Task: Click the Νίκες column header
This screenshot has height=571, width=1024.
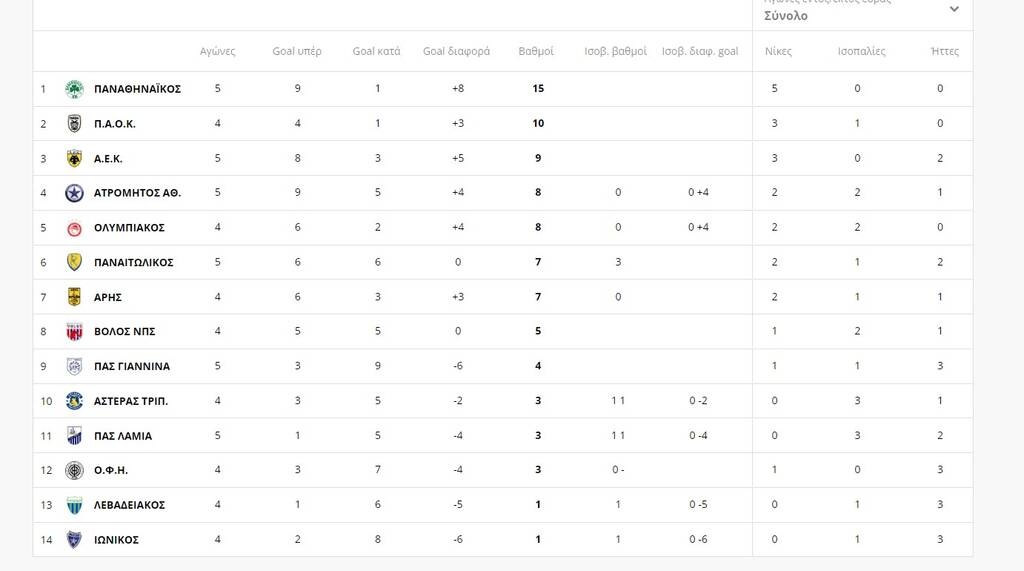Action: (778, 51)
